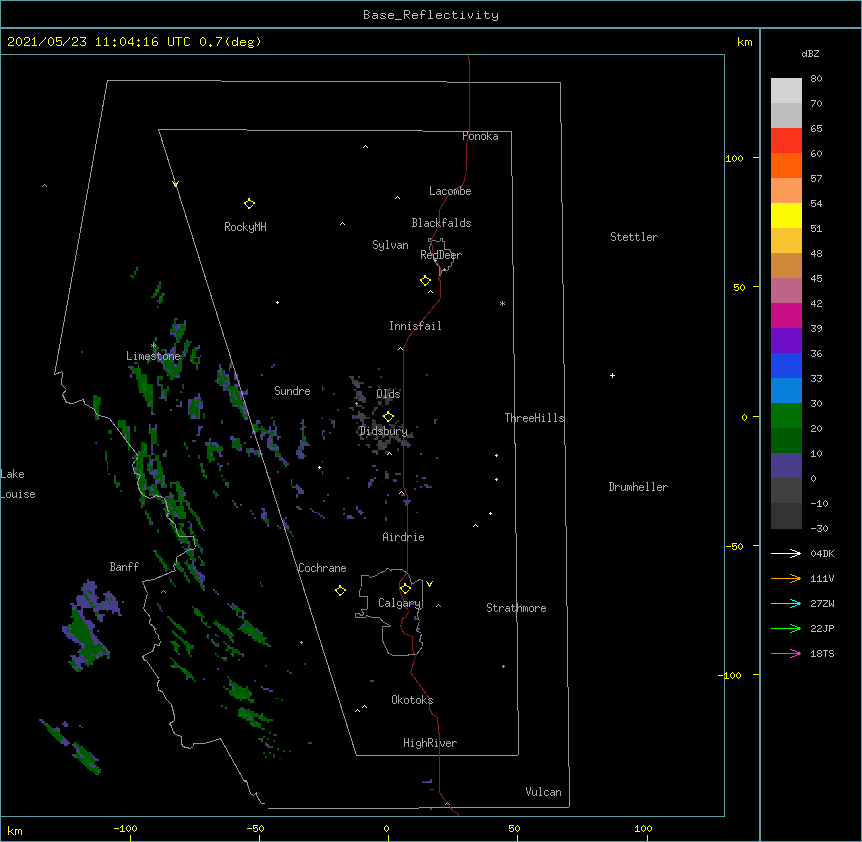The image size is (862, 842).
Task: Click the white plus marker west of Drumheller region
Action: pos(612,375)
